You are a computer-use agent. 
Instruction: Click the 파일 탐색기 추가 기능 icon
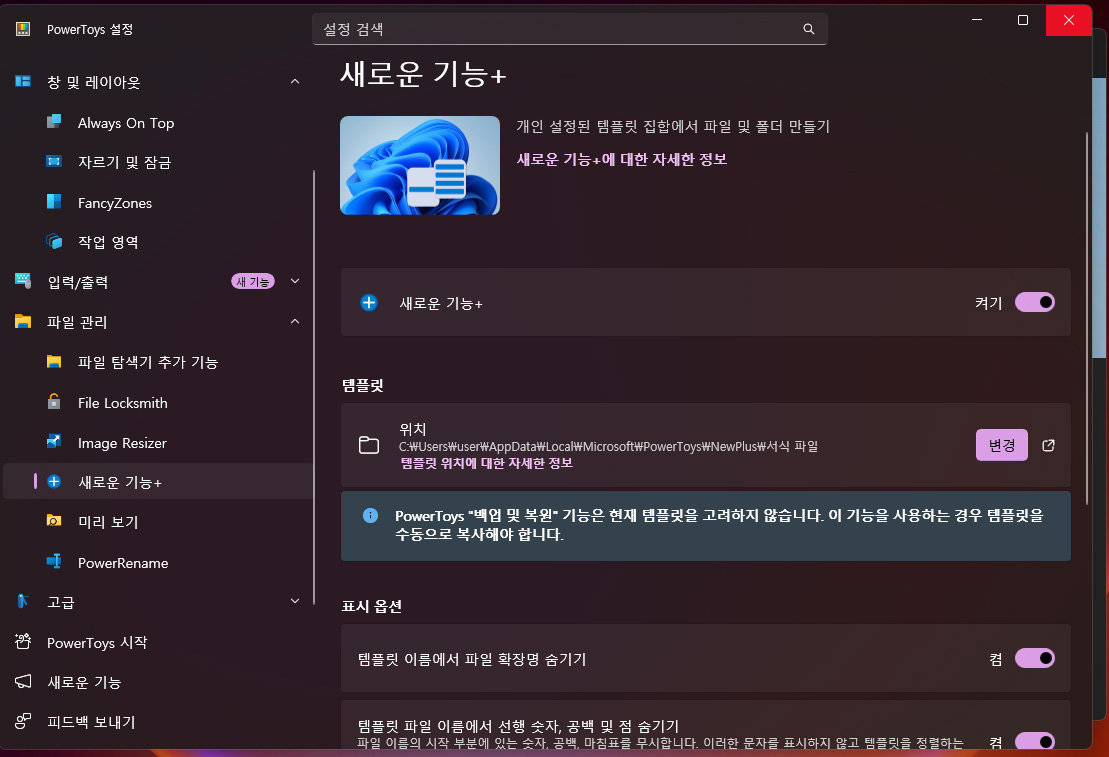coord(54,362)
